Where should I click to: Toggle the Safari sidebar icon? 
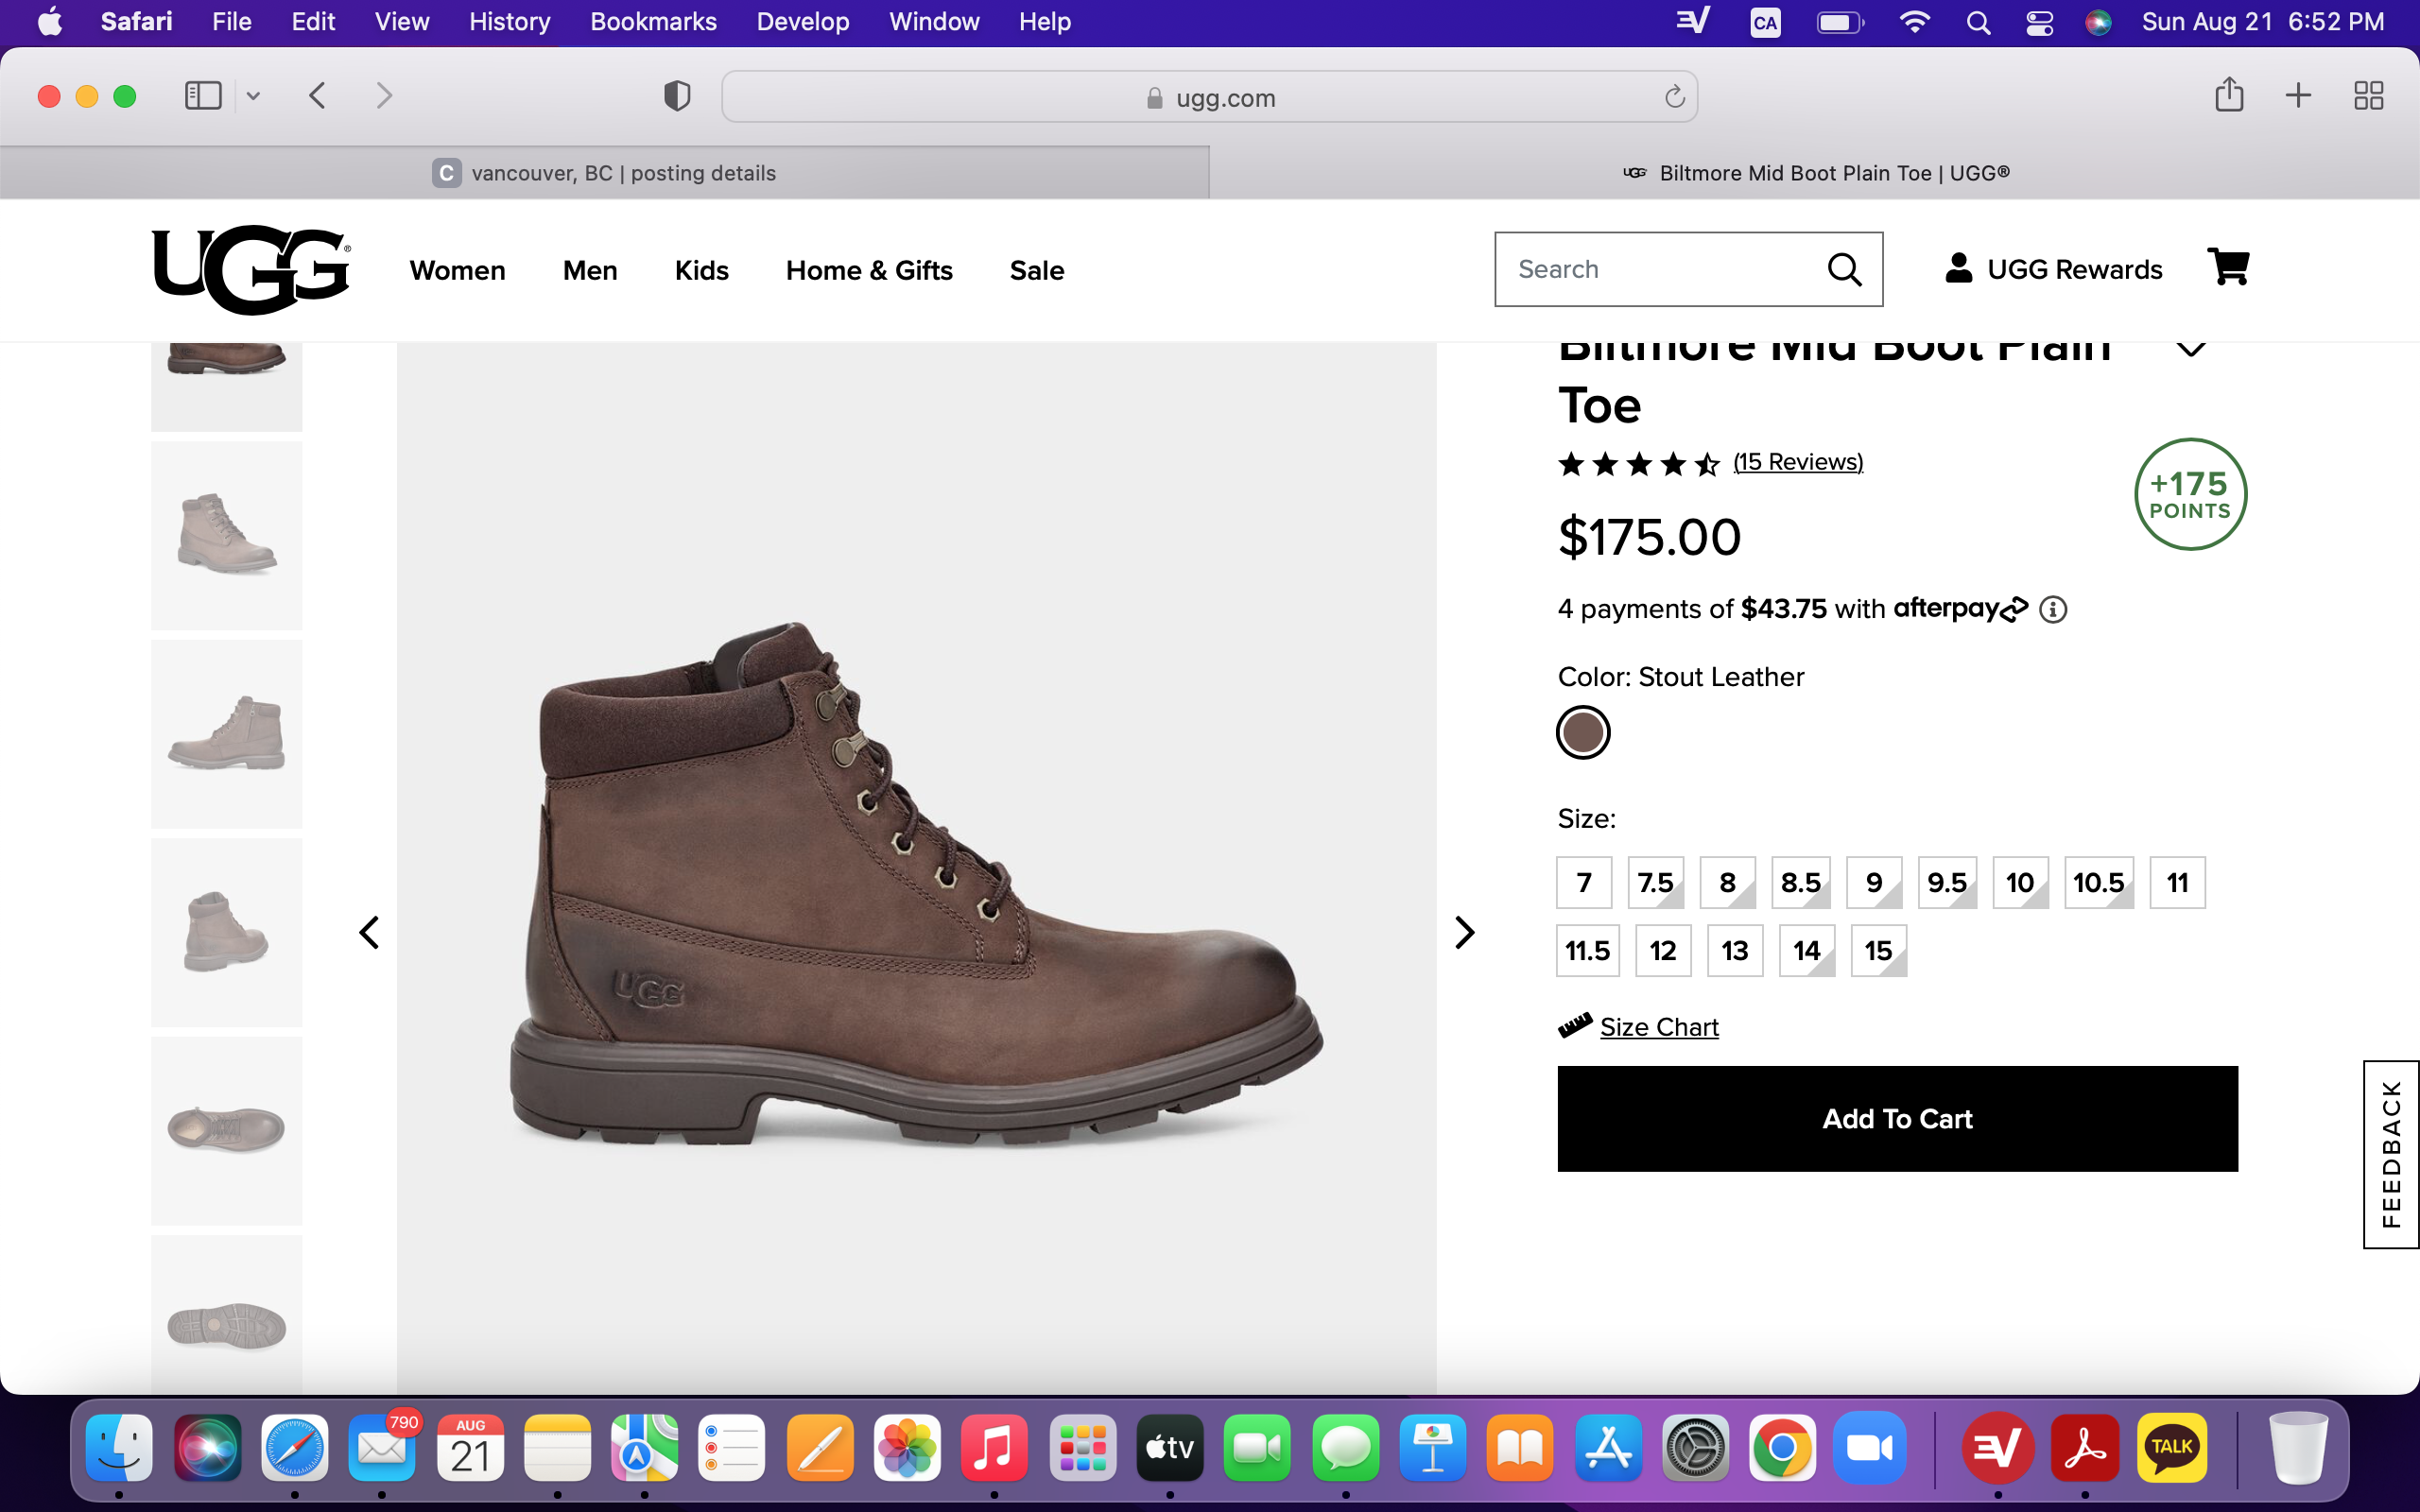203,96
